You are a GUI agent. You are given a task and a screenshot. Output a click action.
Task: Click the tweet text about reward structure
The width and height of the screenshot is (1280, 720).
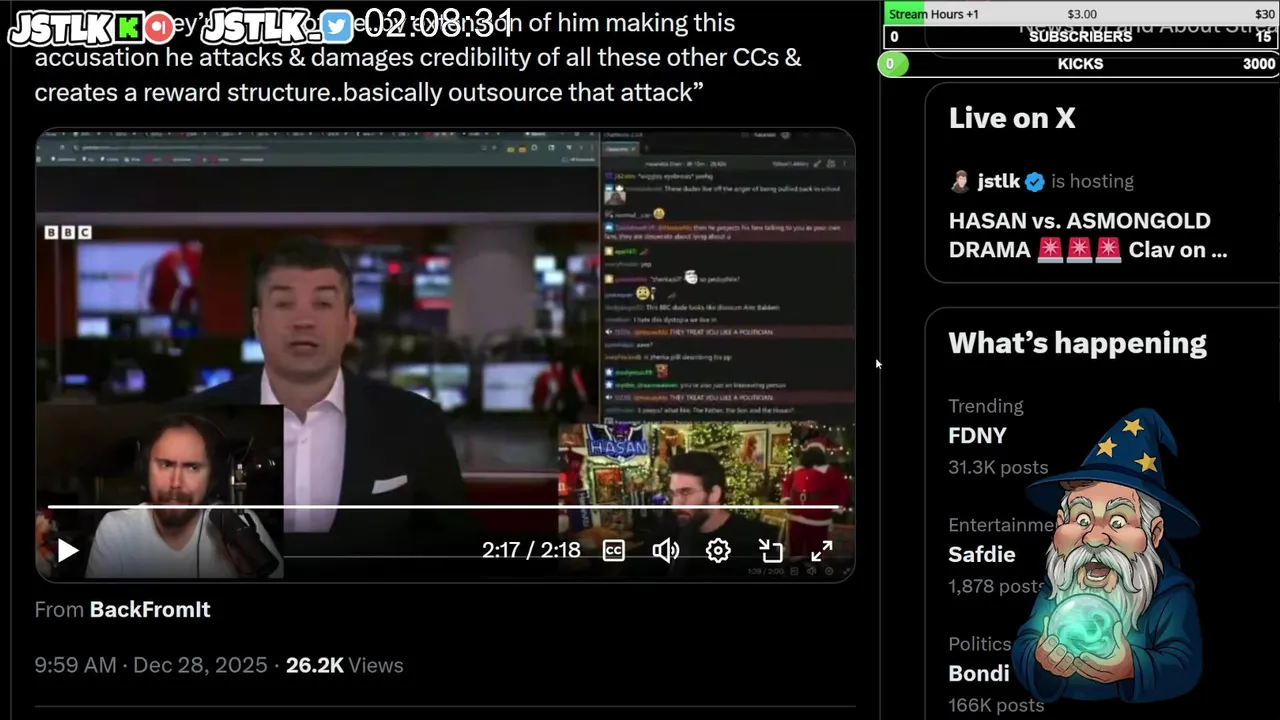(x=369, y=92)
